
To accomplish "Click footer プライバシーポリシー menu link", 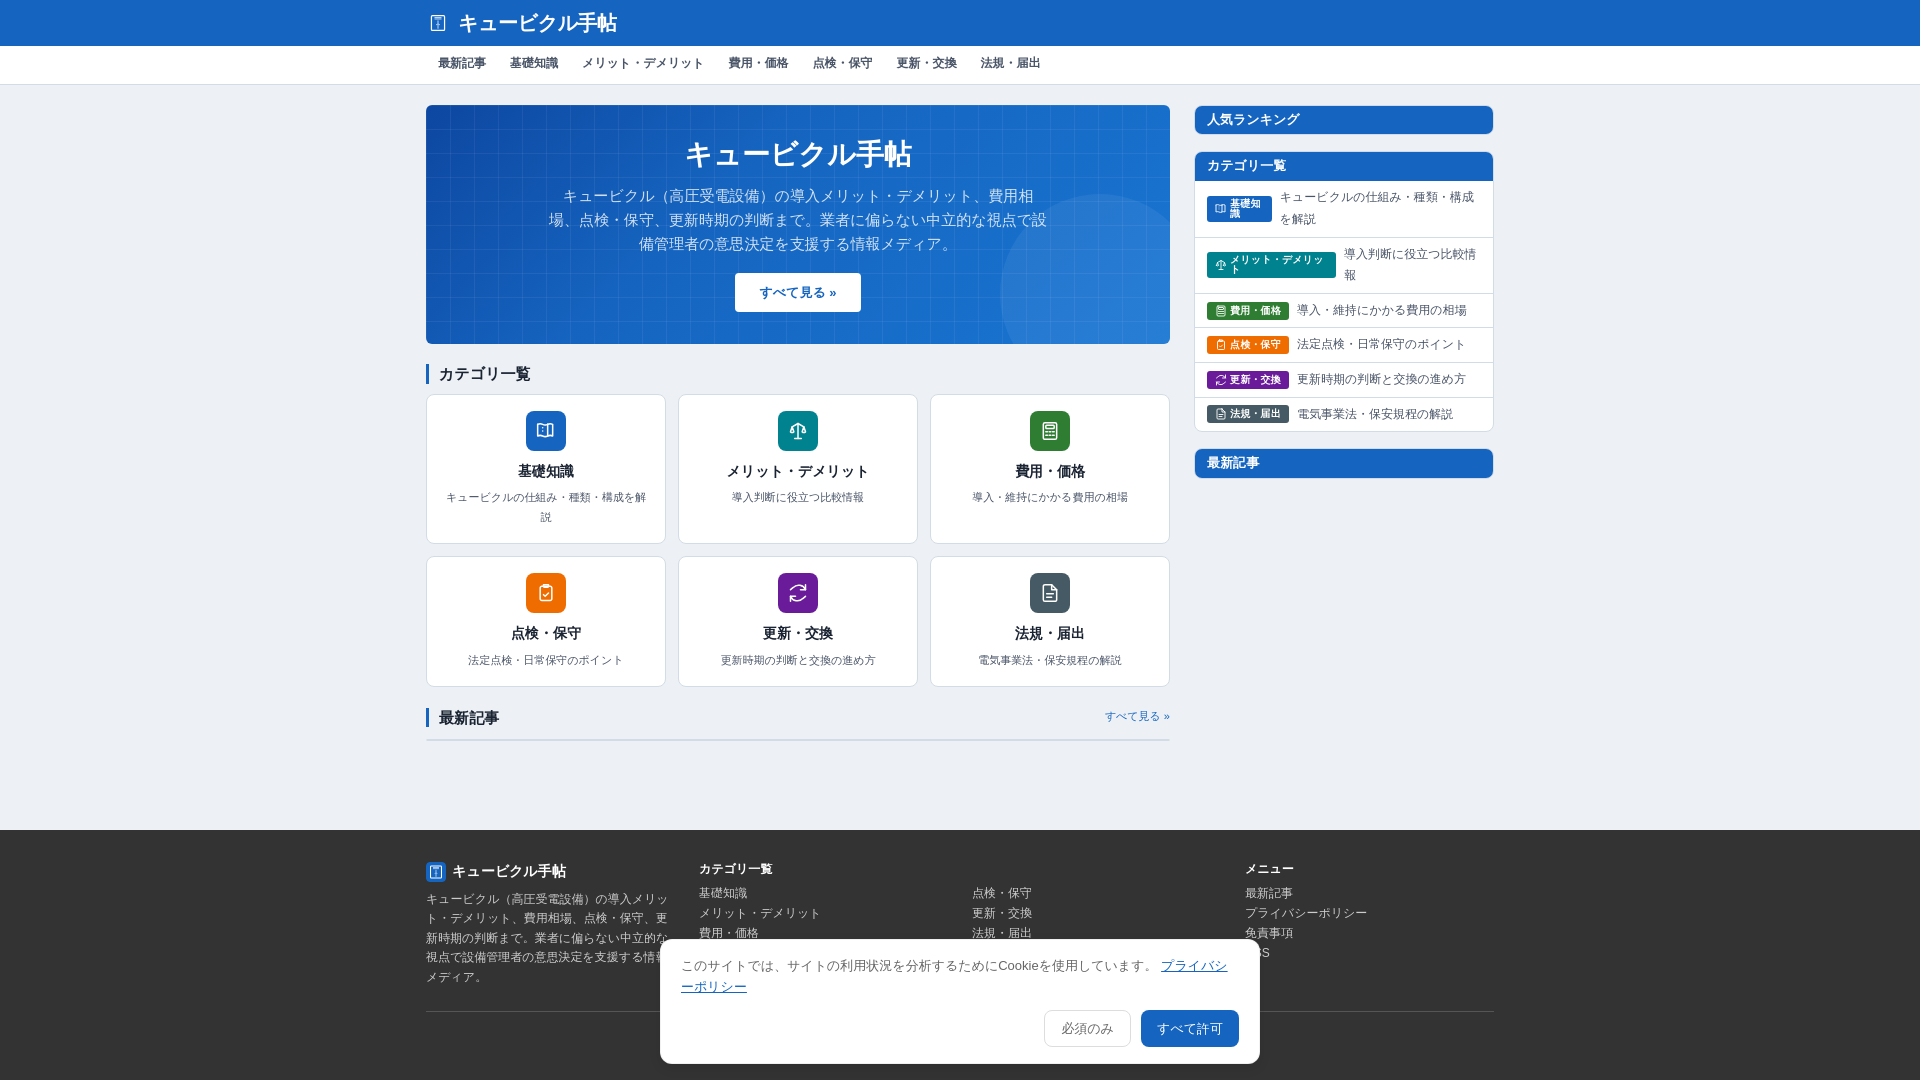I will pyautogui.click(x=1306, y=914).
